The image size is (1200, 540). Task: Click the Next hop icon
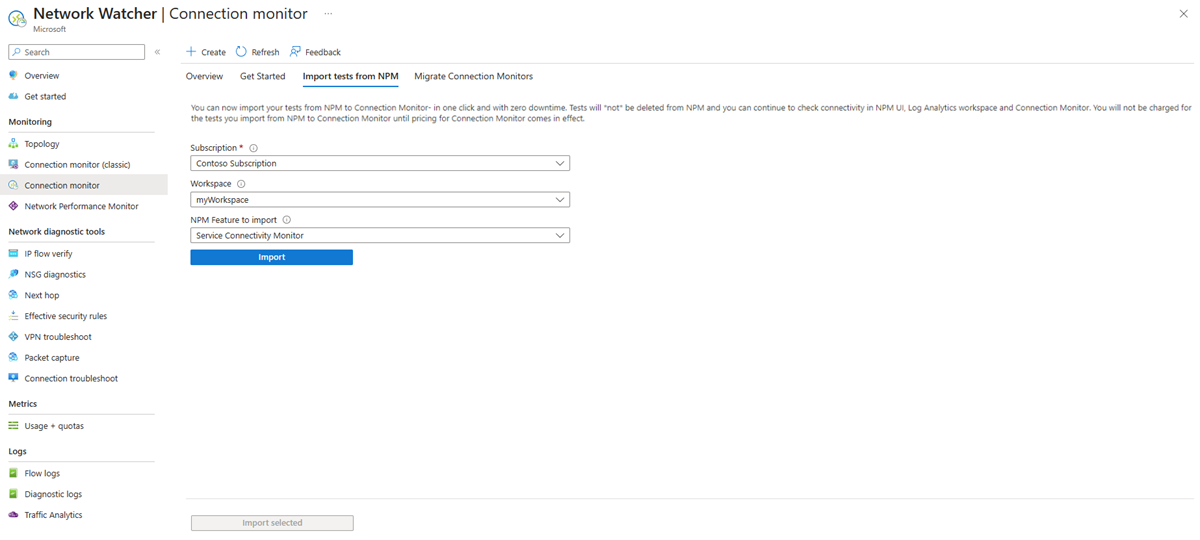[14, 295]
